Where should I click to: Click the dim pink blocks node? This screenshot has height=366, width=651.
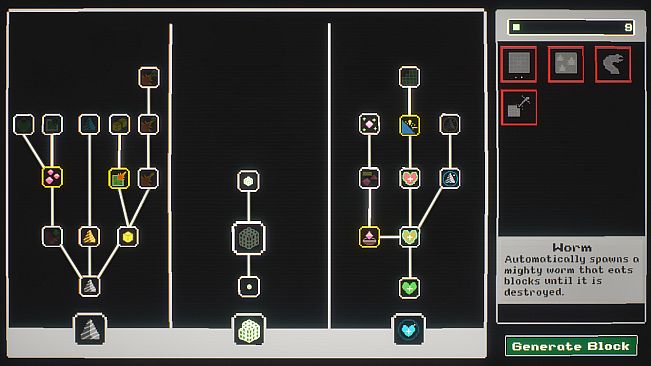click(x=369, y=178)
